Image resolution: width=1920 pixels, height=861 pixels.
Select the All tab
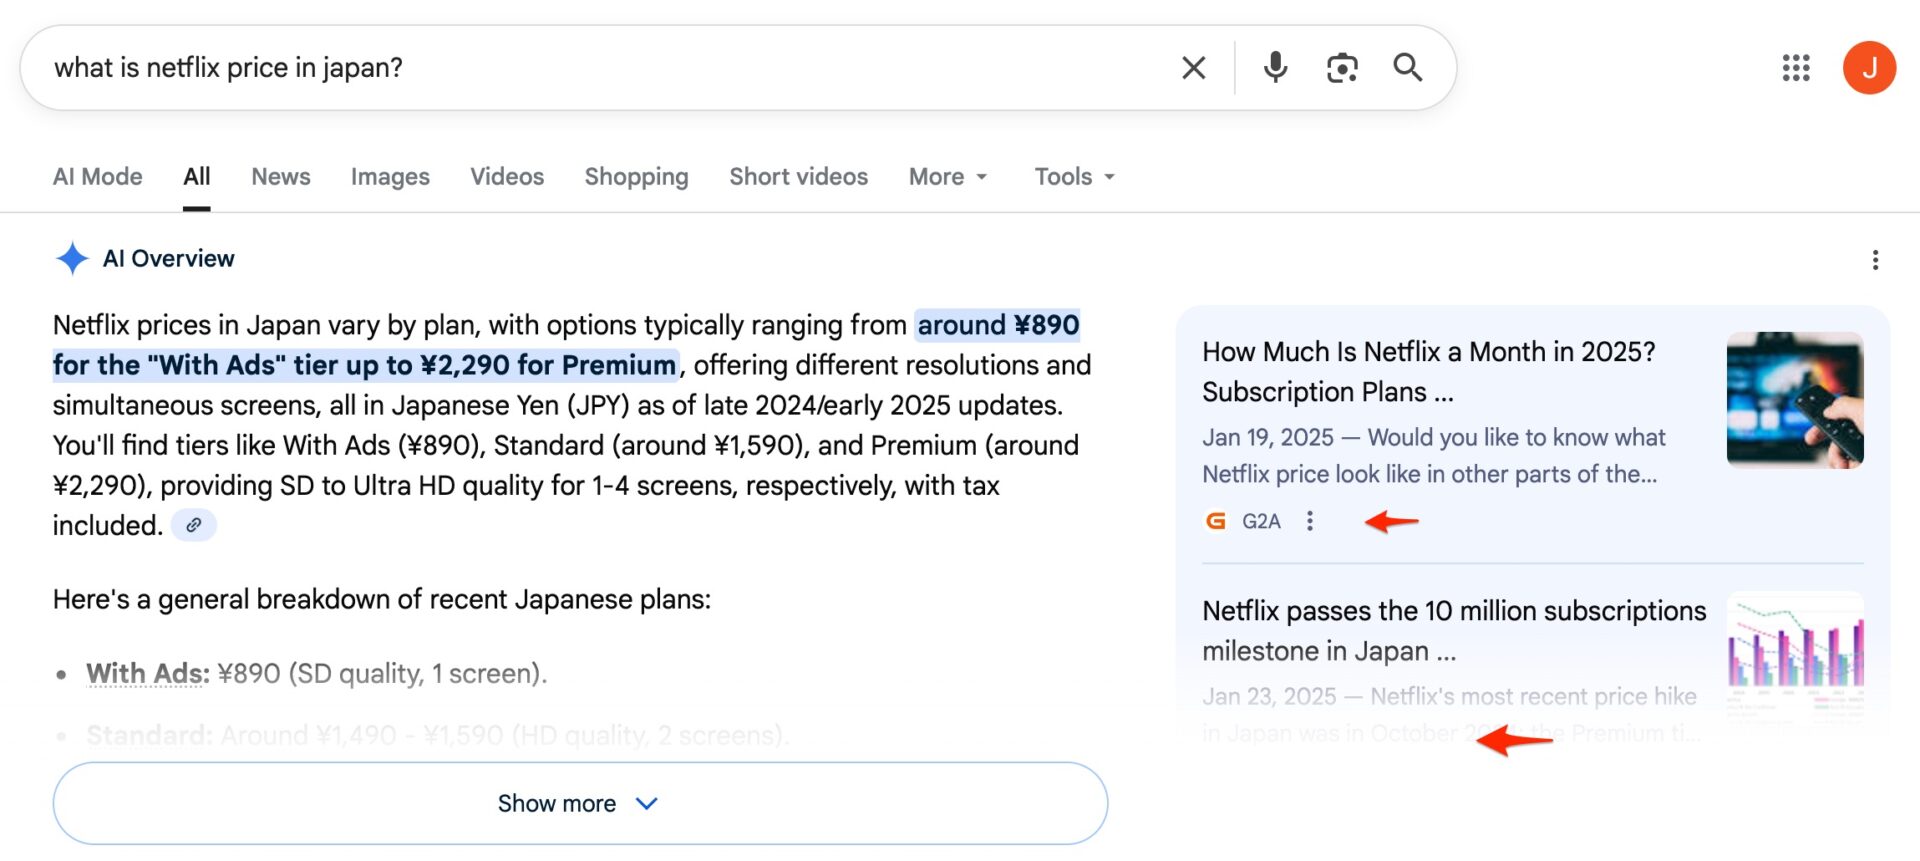[197, 177]
